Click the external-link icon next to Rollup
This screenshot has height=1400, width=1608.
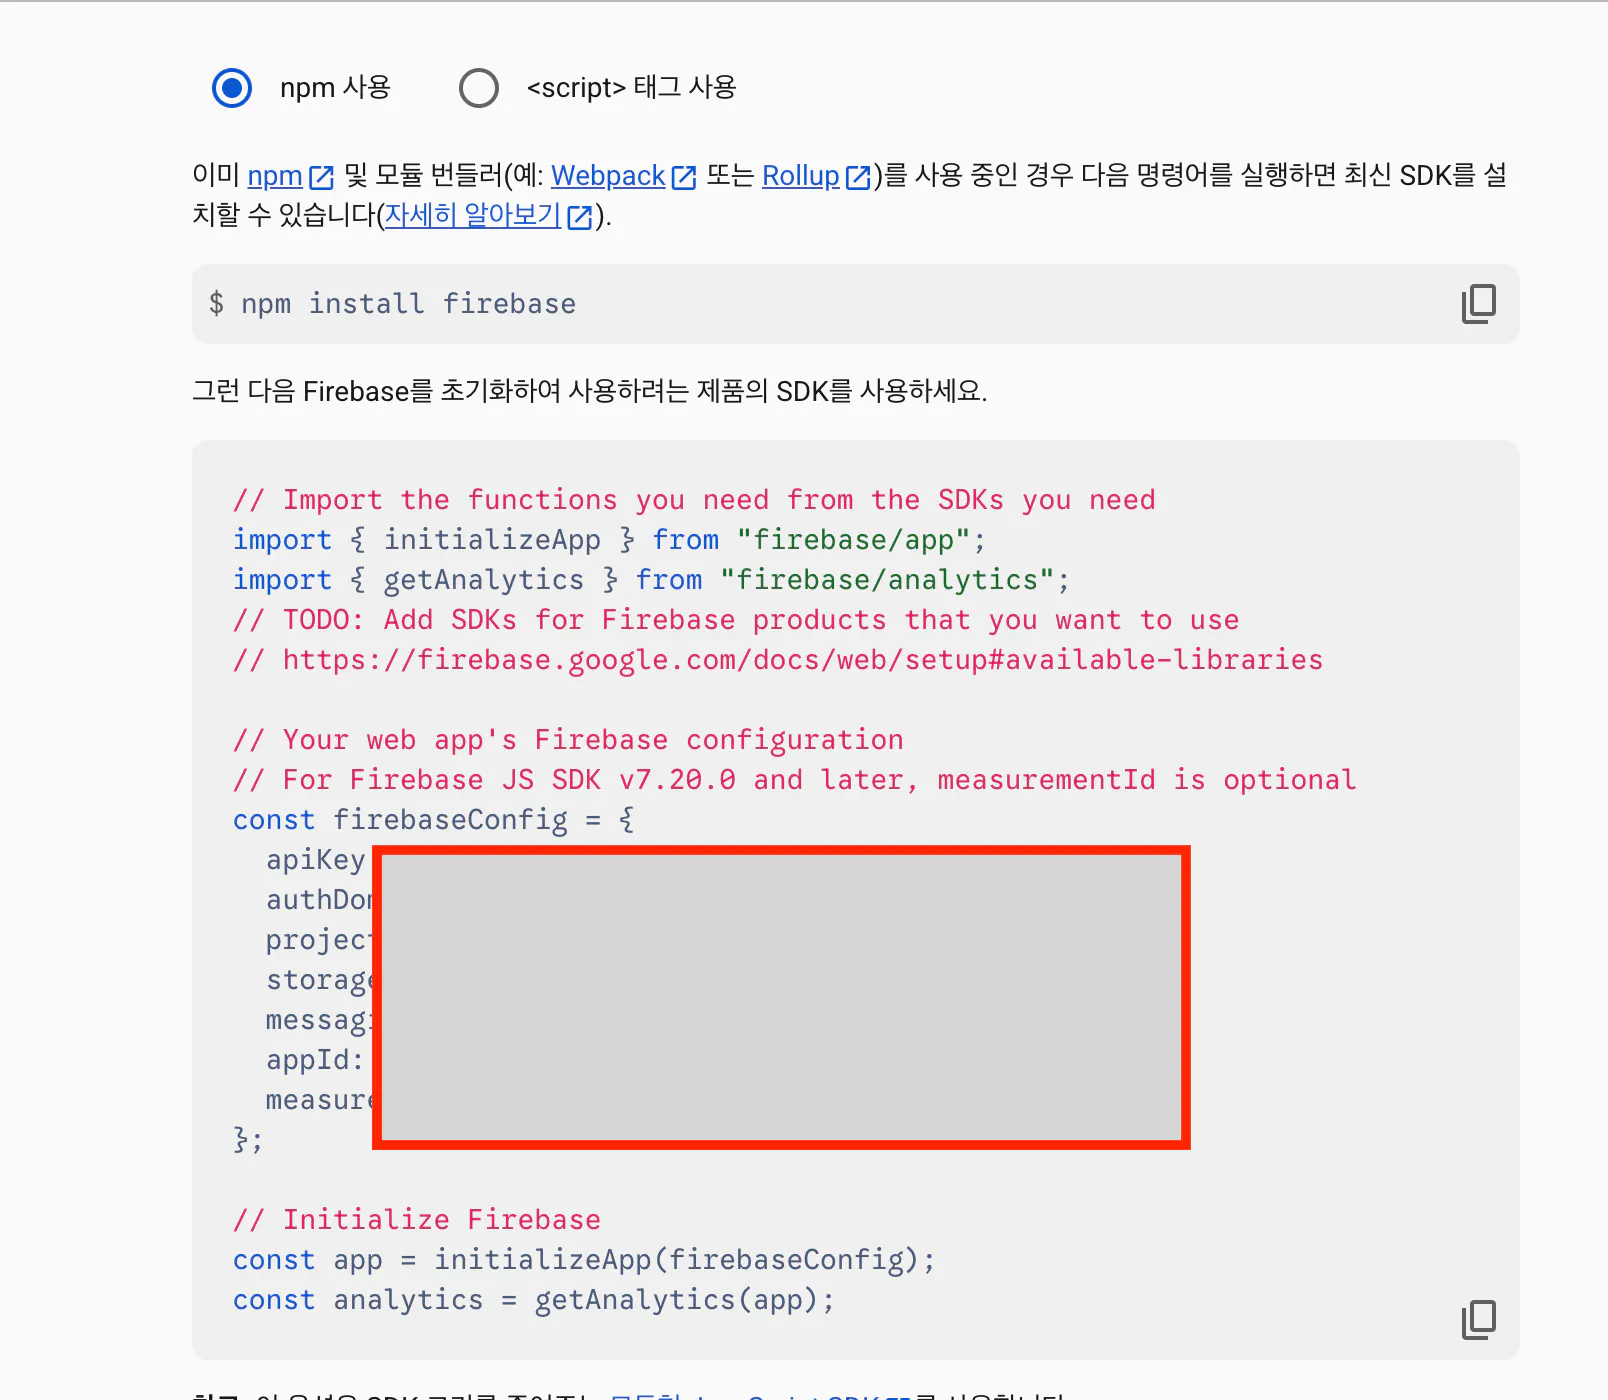[x=858, y=177]
